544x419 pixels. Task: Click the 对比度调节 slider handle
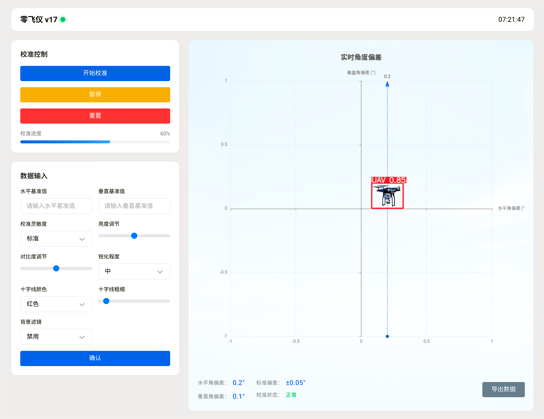(56, 268)
